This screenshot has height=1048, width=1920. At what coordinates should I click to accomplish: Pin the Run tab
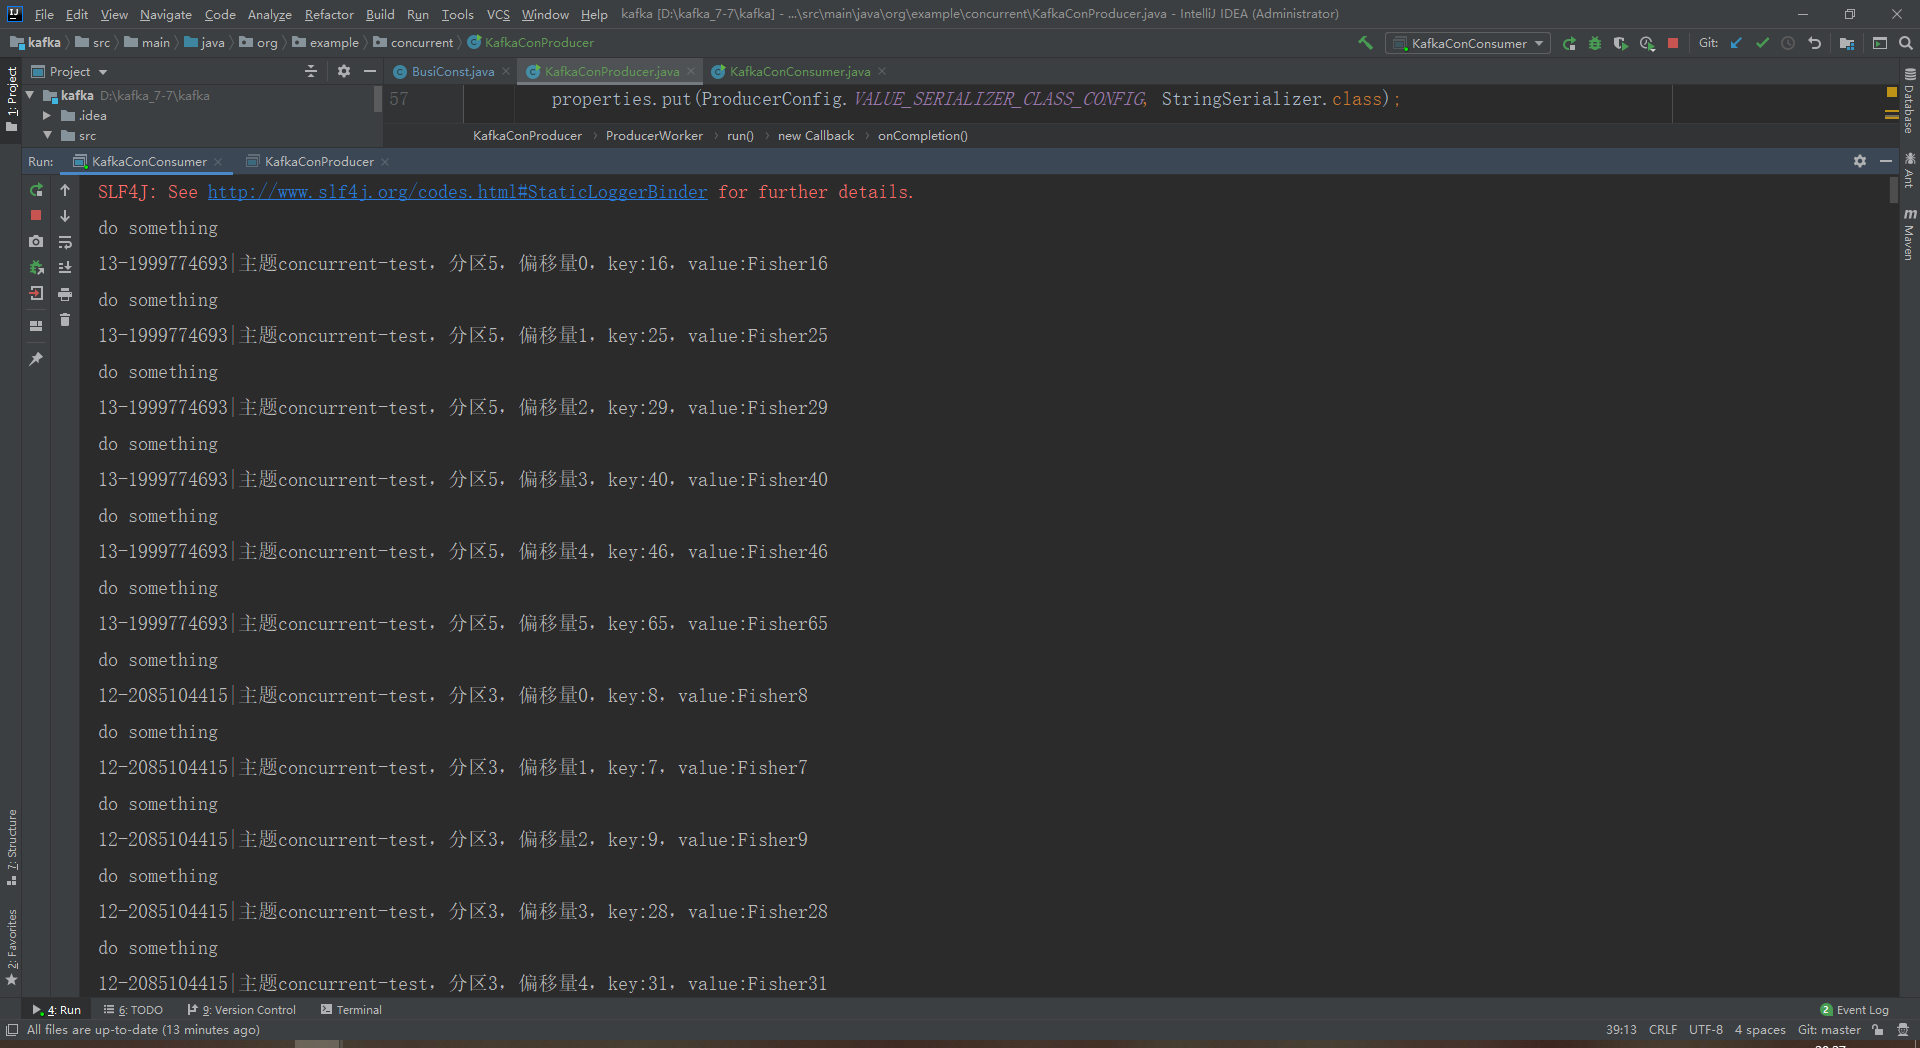(x=36, y=359)
